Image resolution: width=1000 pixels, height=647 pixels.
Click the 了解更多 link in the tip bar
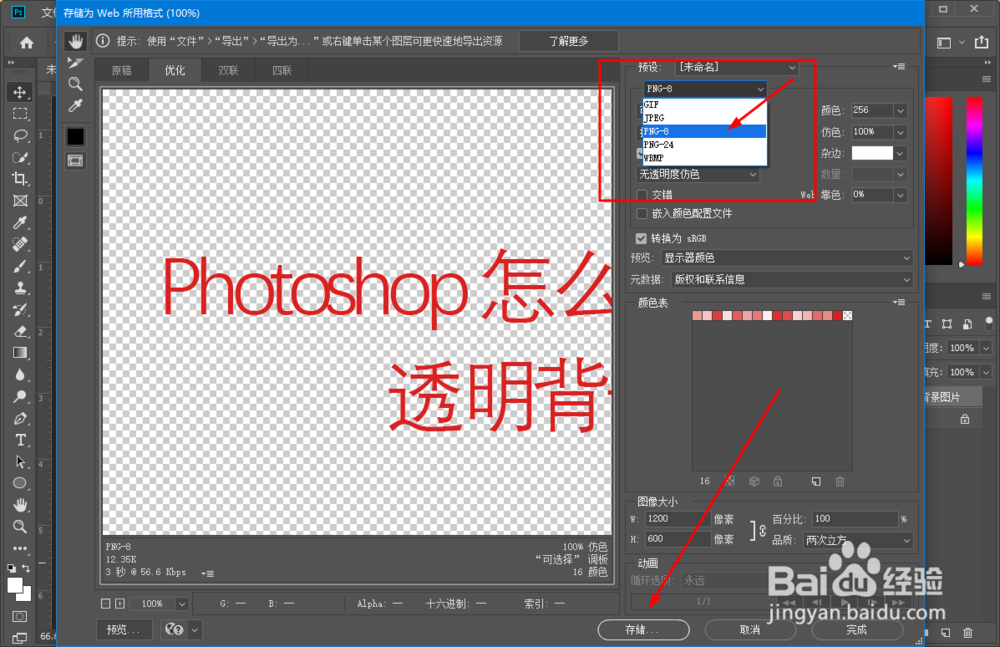point(568,41)
